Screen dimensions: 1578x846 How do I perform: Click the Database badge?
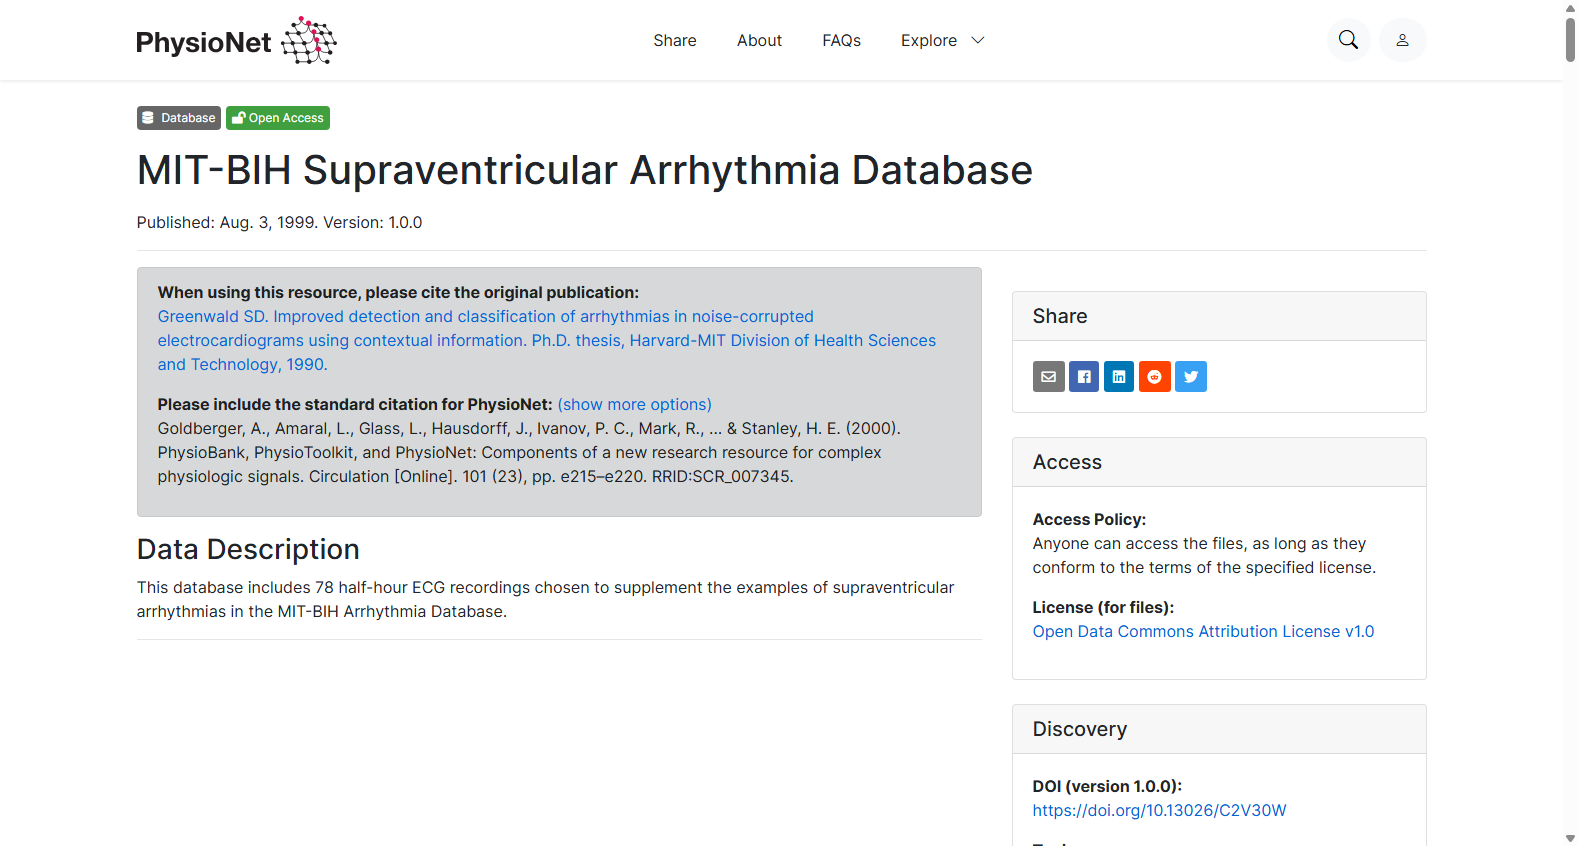[179, 118]
